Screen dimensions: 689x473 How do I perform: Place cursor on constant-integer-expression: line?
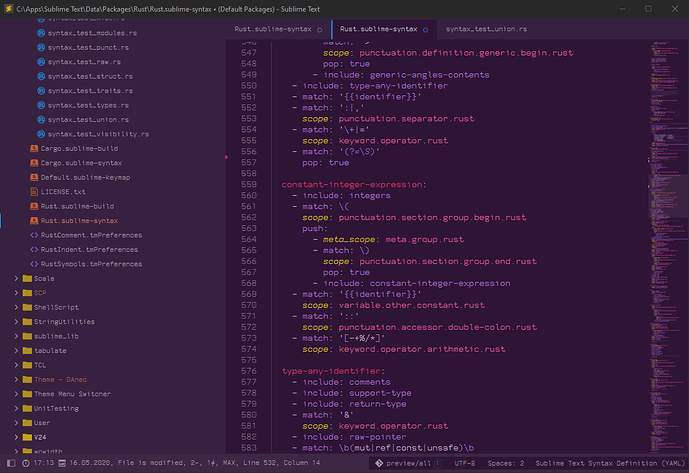(x=354, y=185)
